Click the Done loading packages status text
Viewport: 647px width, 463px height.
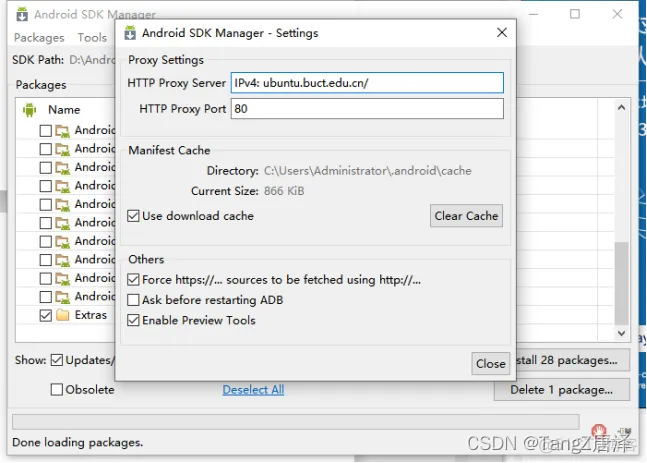(x=78, y=442)
